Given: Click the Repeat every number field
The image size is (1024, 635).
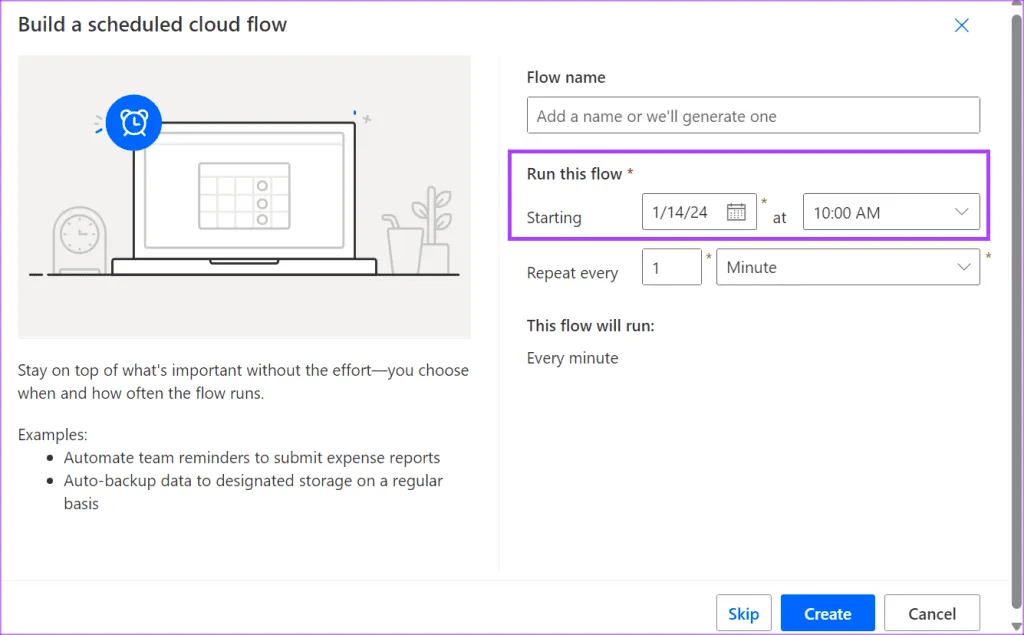Looking at the screenshot, I should point(671,268).
